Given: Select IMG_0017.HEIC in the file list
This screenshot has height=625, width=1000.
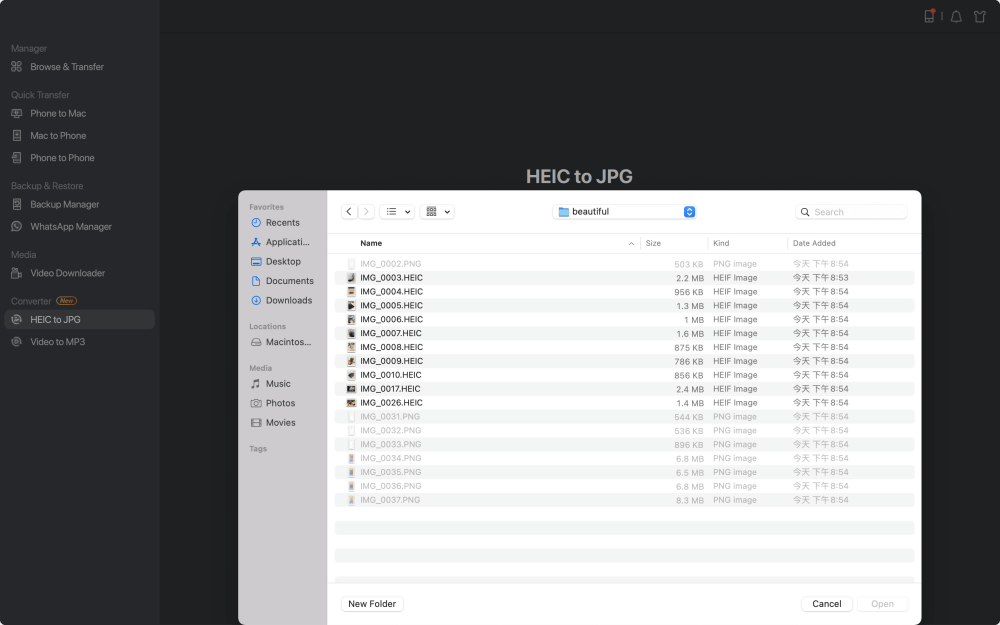Looking at the screenshot, I should [x=390, y=389].
